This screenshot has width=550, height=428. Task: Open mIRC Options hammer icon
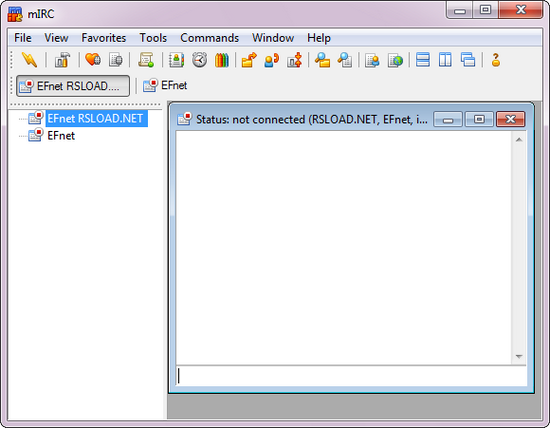pyautogui.click(x=62, y=60)
